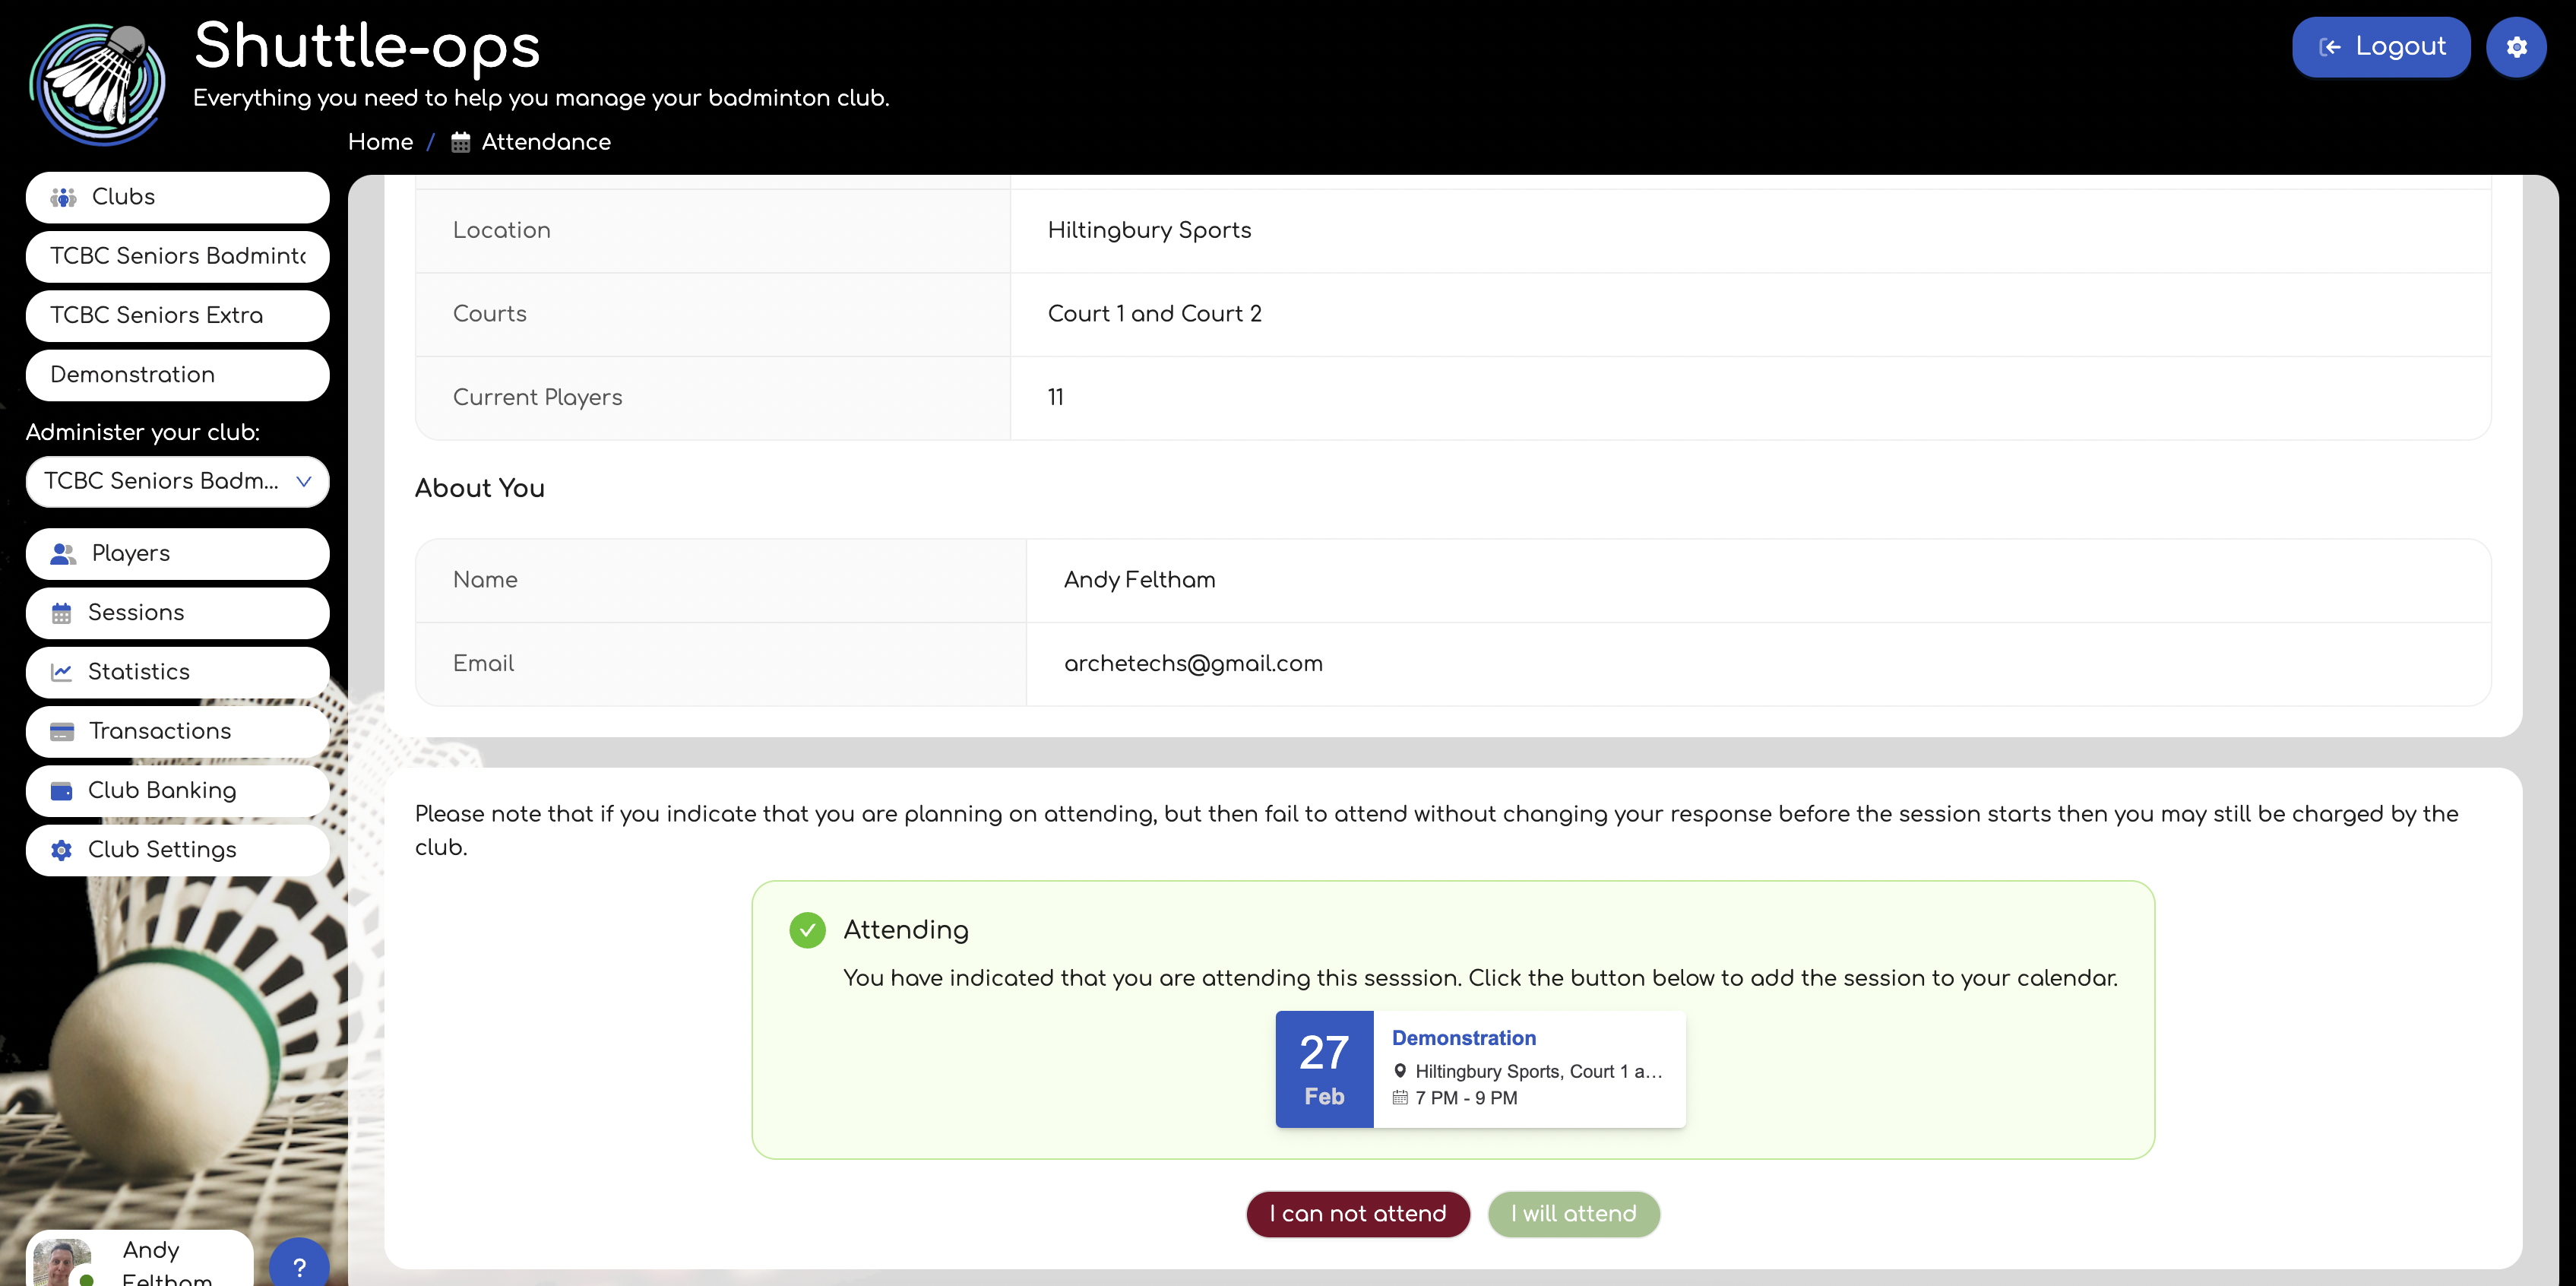Image resolution: width=2576 pixels, height=1286 pixels.
Task: Click the Statistics chart icon
Action: 62,672
